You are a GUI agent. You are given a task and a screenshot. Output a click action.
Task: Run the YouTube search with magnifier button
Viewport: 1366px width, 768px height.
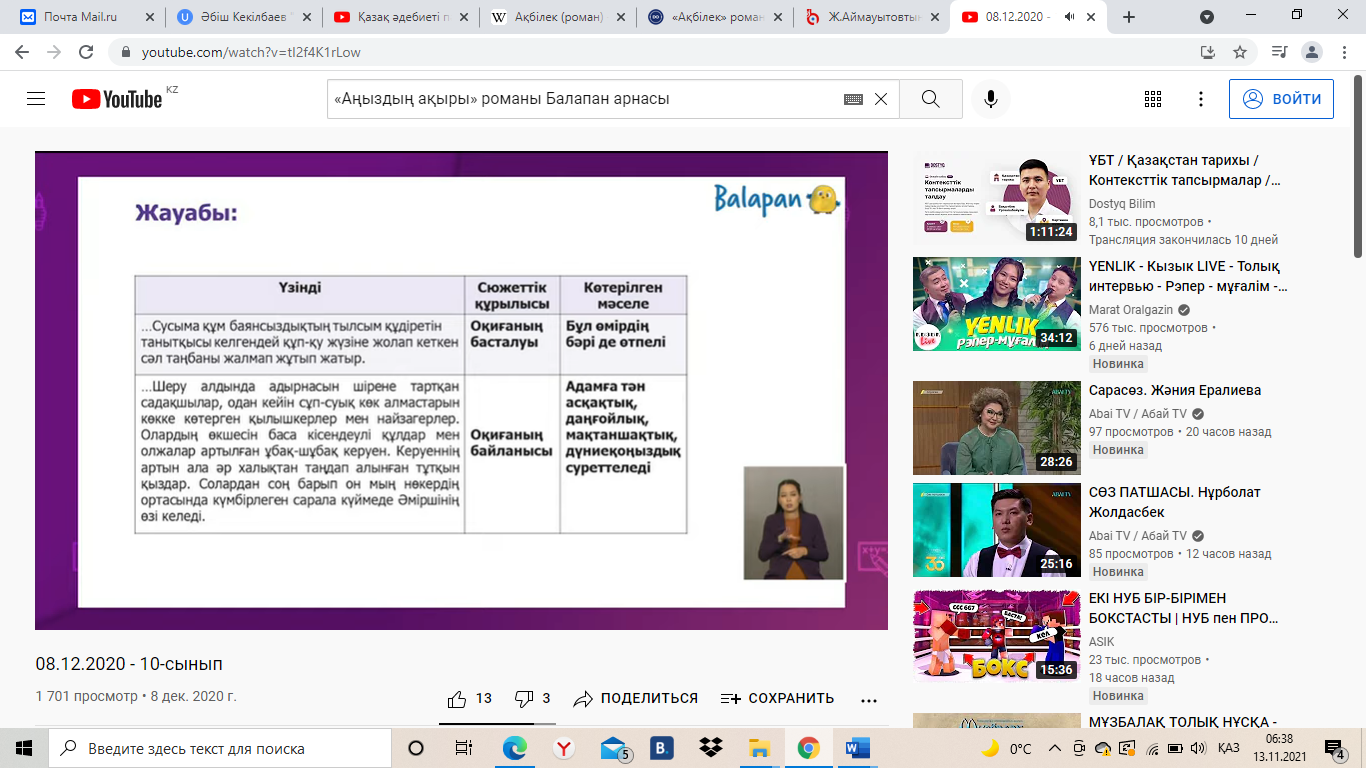click(x=931, y=99)
